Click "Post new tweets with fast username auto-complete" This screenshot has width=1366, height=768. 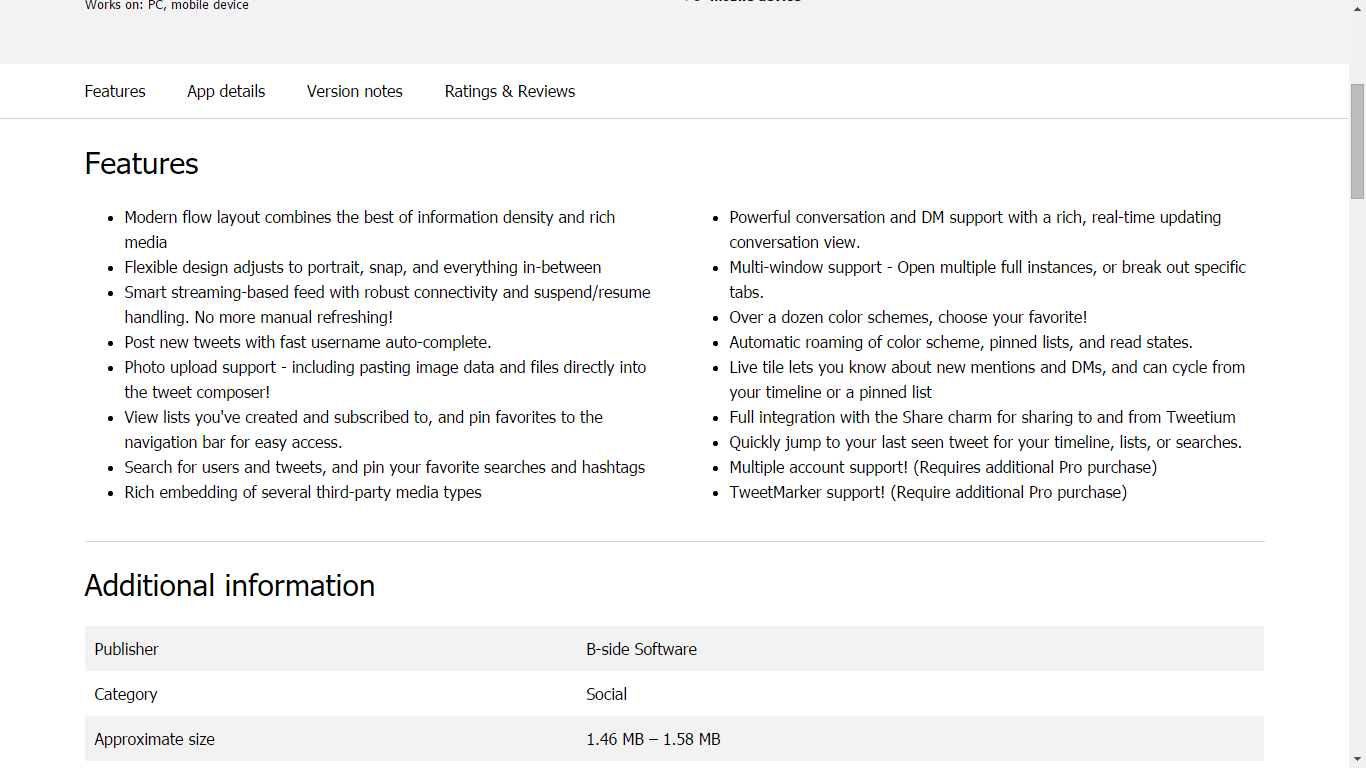point(308,342)
